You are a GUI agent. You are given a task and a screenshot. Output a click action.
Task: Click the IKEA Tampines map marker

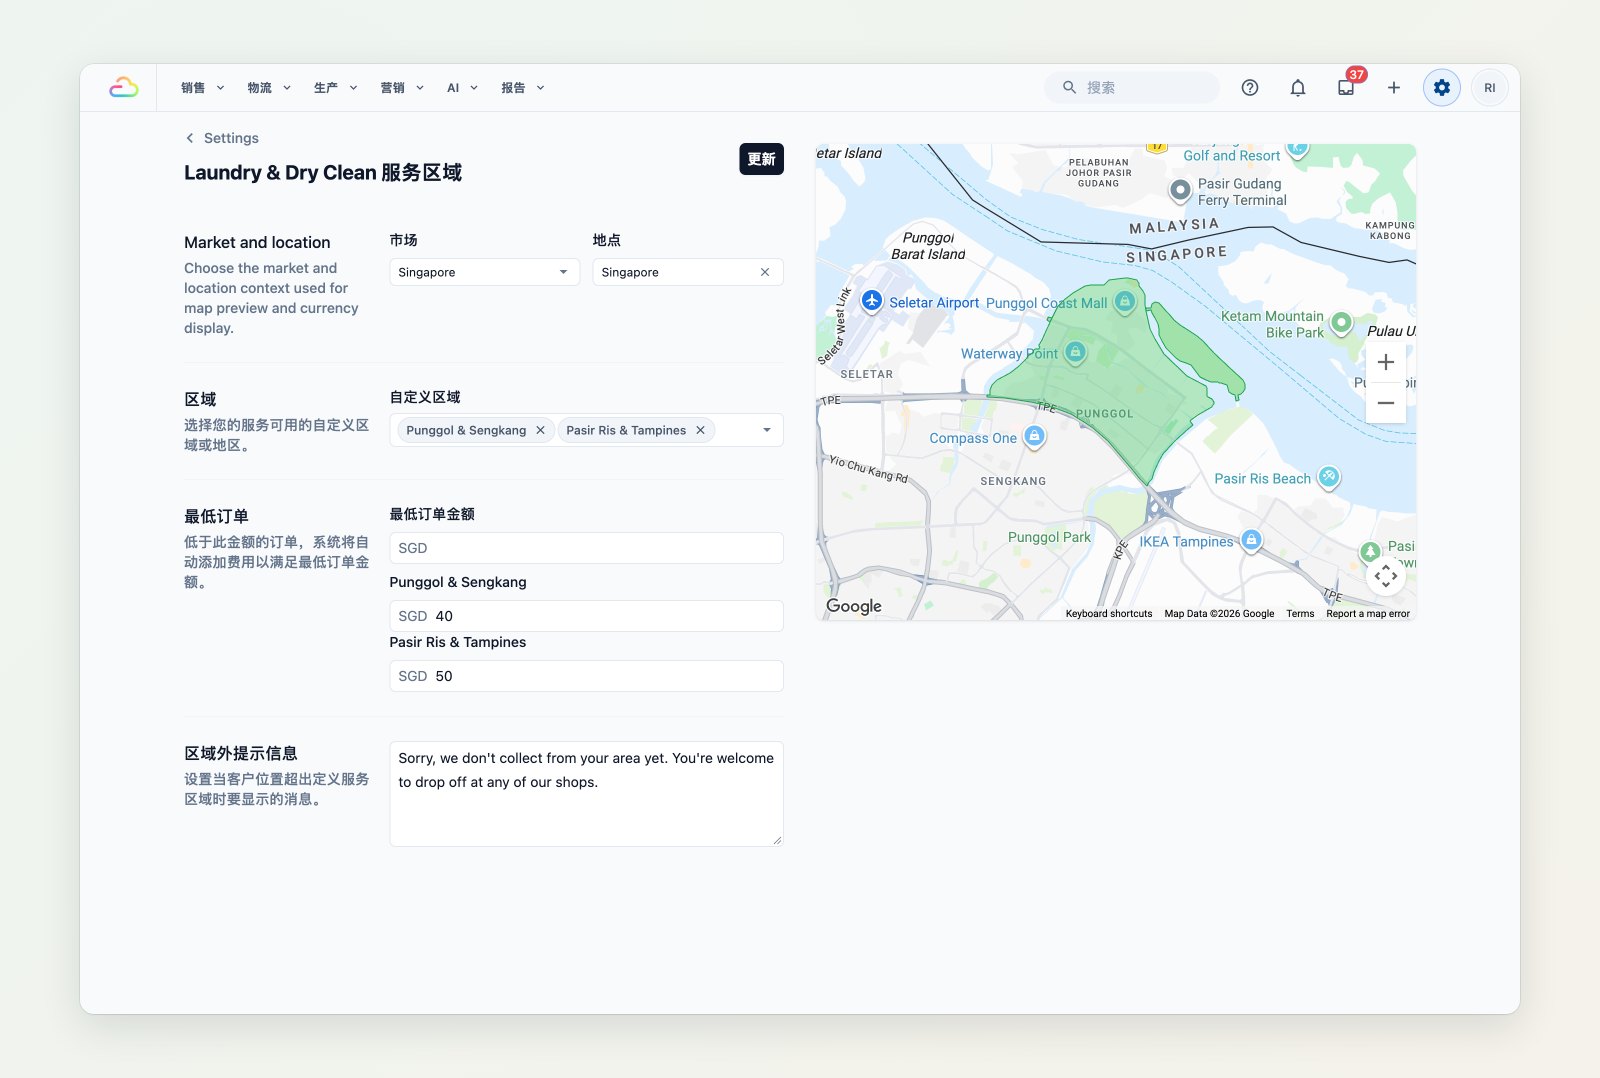coord(1251,540)
